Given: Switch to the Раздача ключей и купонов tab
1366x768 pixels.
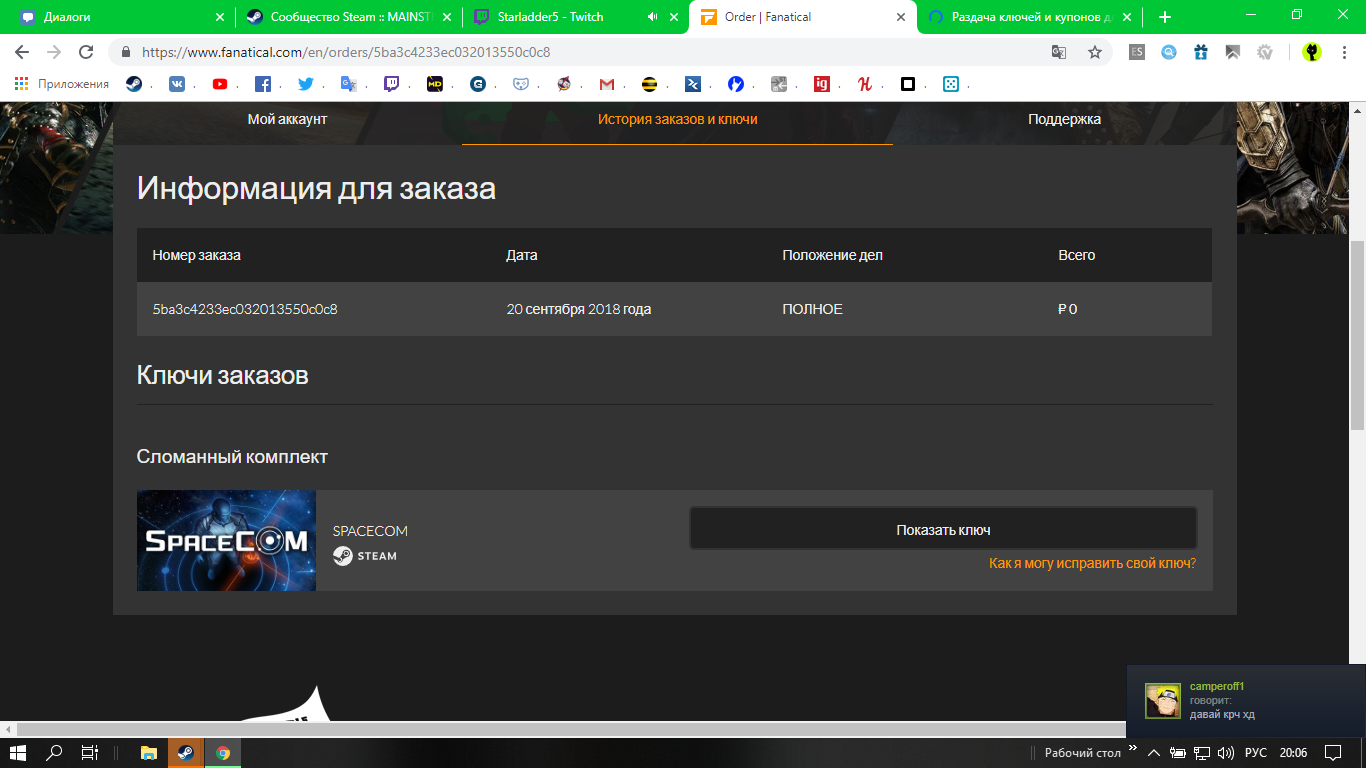Looking at the screenshot, I should 1030,17.
